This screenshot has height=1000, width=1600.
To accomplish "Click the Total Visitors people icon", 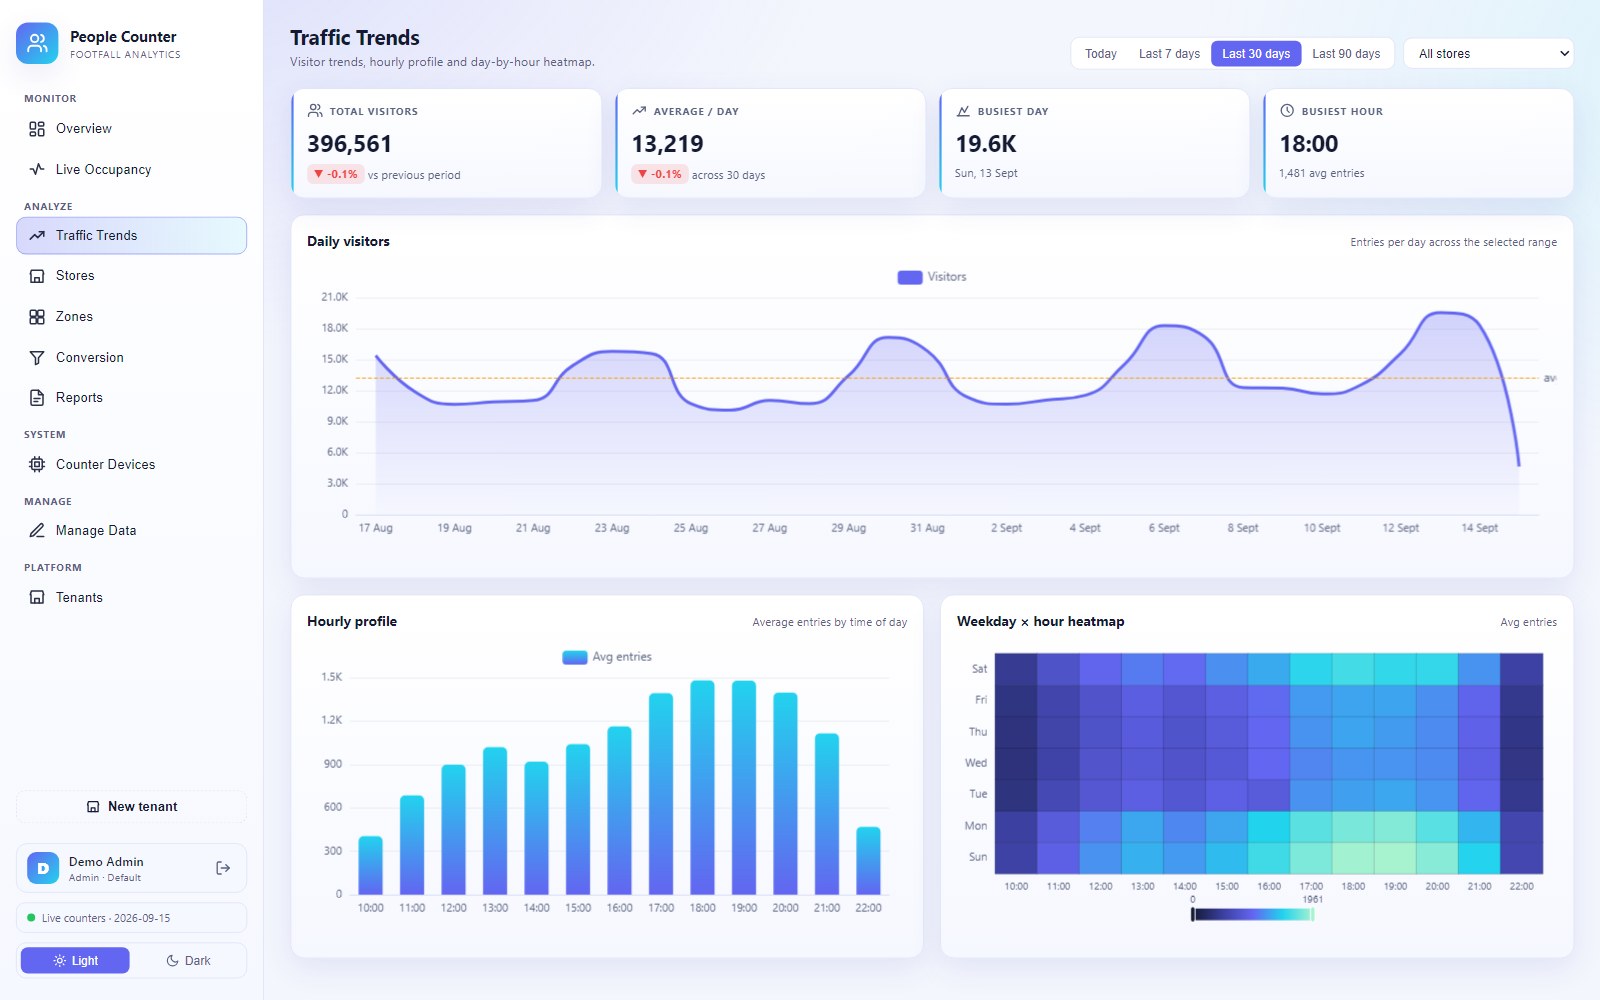I will coord(315,111).
